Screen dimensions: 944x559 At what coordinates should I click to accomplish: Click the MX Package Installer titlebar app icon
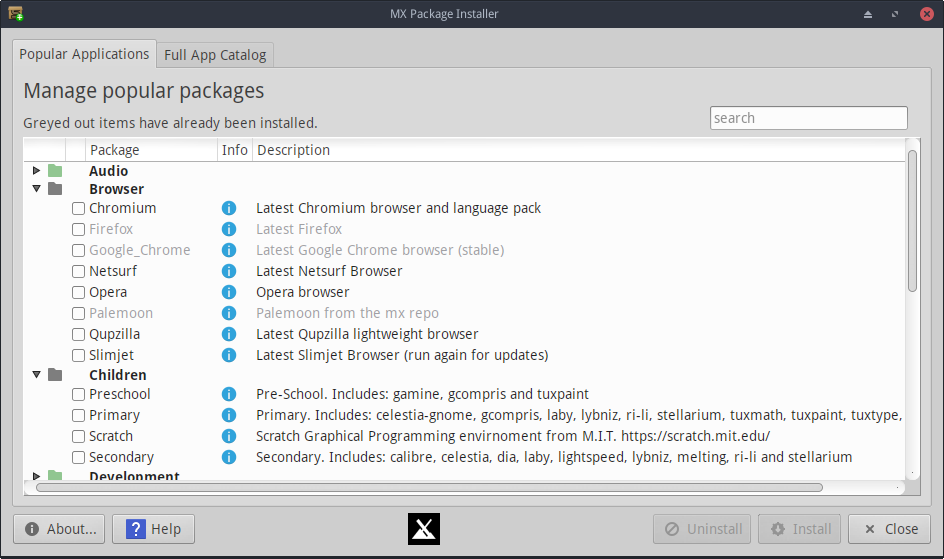click(16, 13)
